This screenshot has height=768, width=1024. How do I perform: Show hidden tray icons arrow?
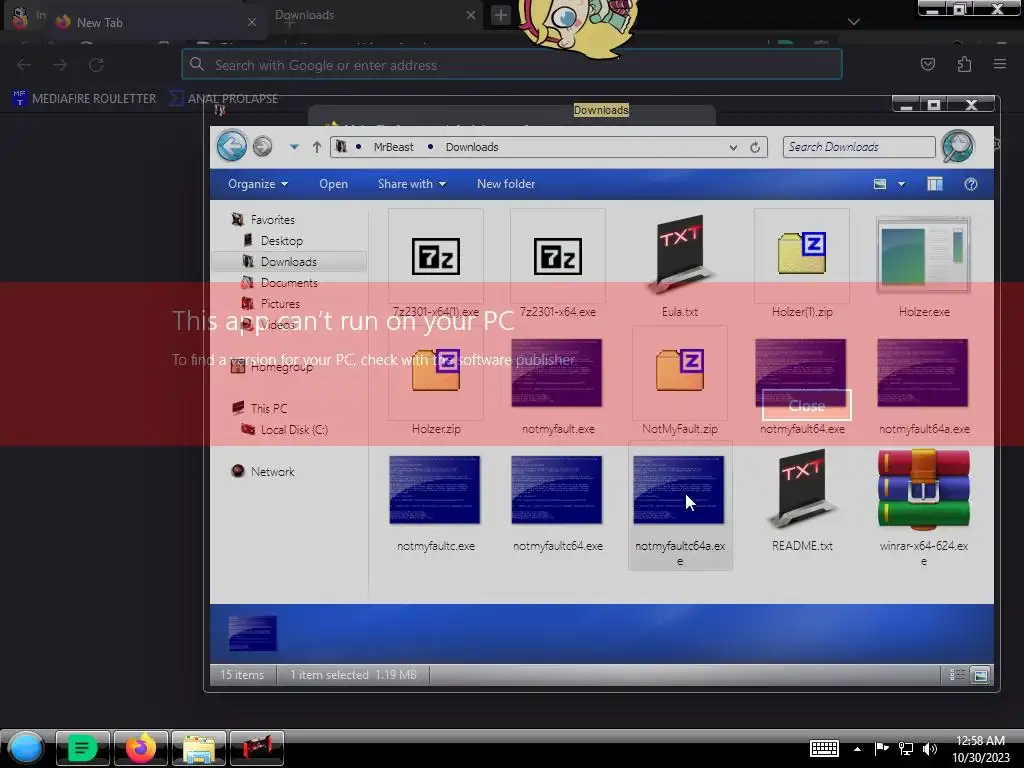tap(857, 749)
